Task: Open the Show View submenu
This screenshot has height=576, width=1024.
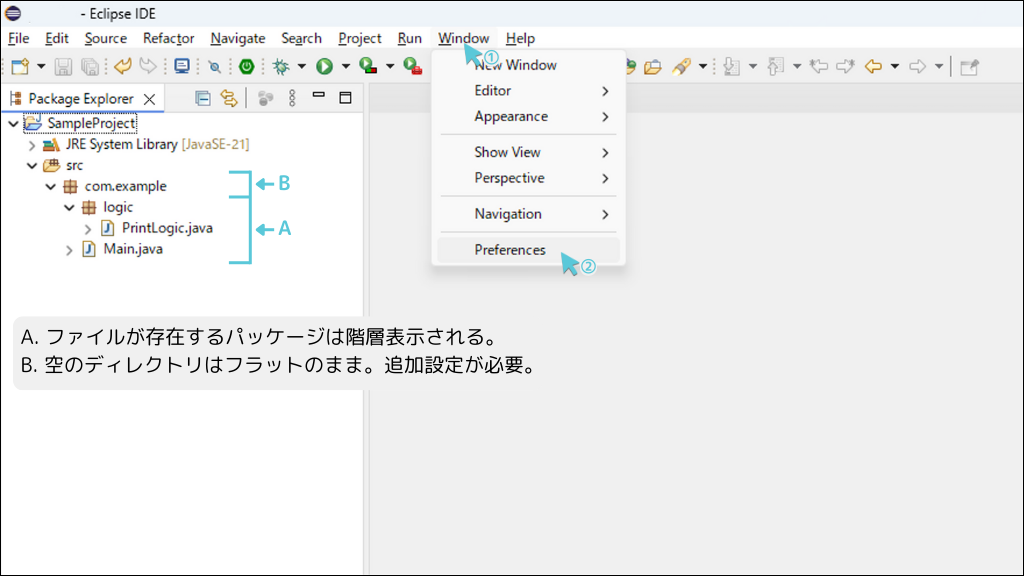Action: pyautogui.click(x=528, y=152)
